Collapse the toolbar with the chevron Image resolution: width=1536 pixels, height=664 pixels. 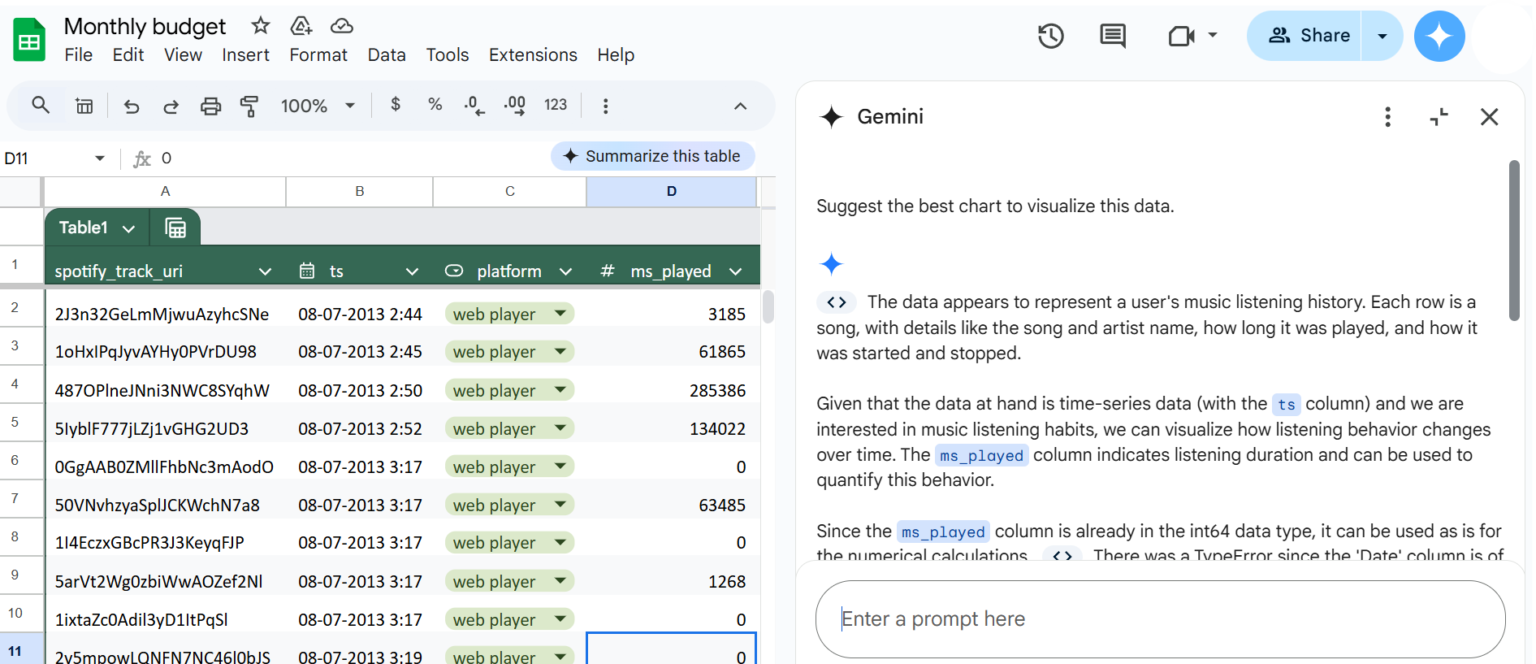coord(739,105)
